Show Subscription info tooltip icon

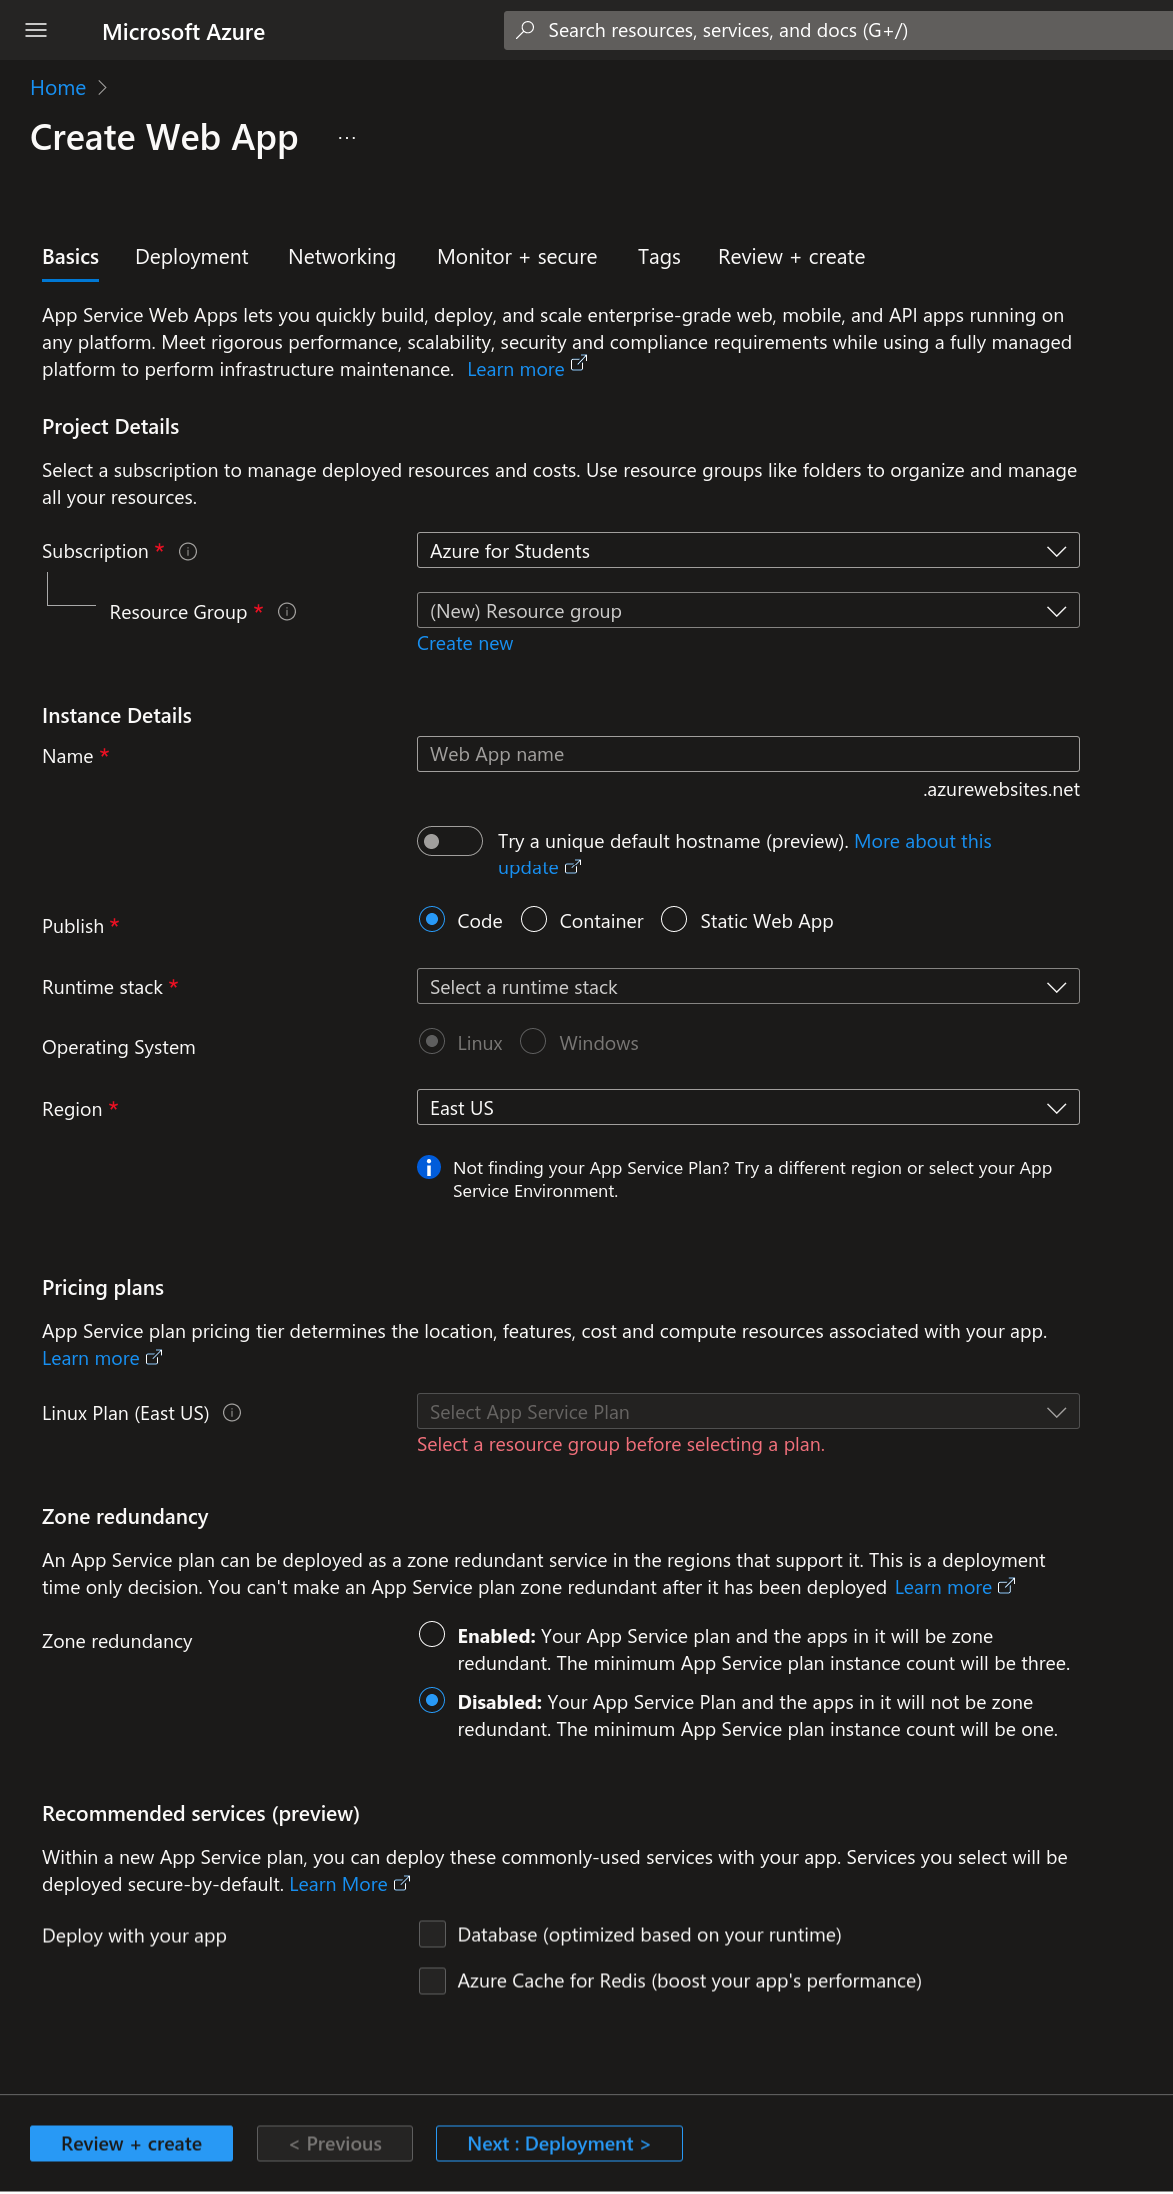tap(188, 551)
